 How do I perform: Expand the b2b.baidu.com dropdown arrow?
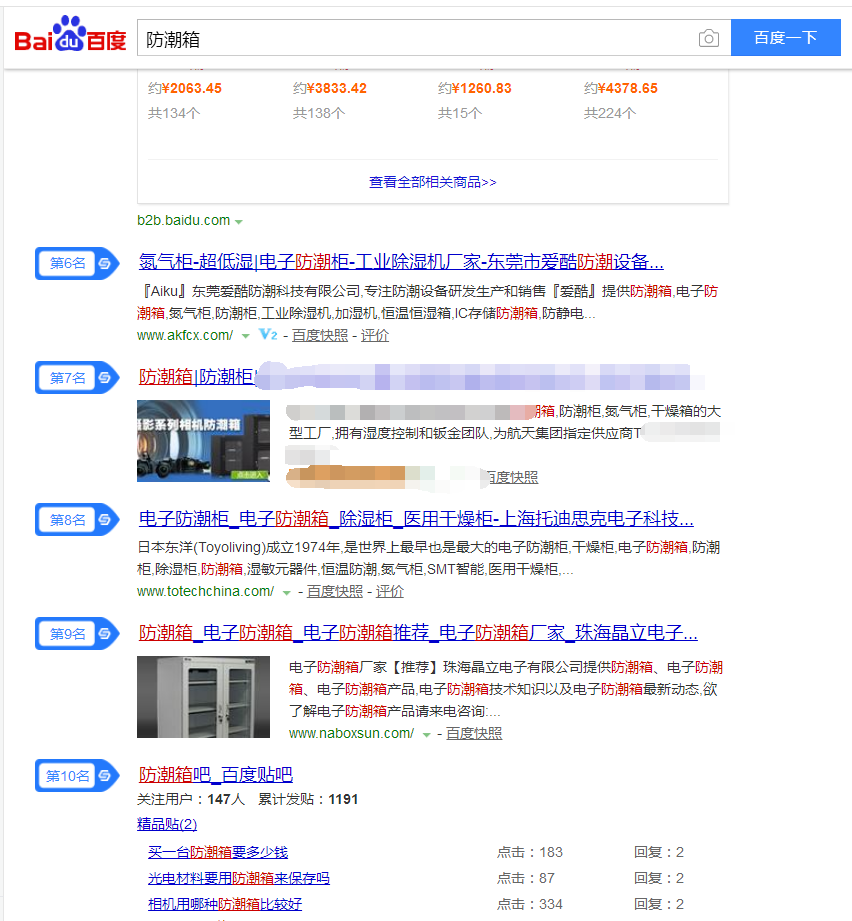[238, 221]
